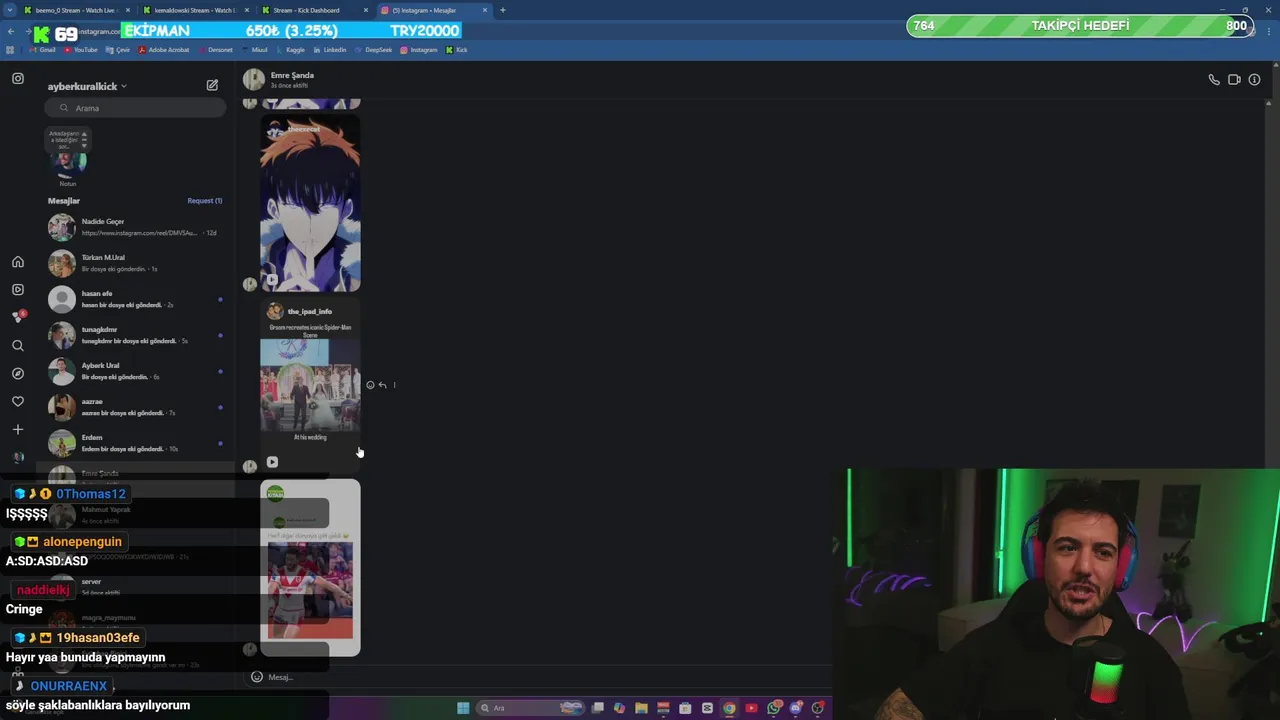The height and width of the screenshot is (720, 1280).
Task: Open the Search magnifier in Instagram sidebar
Action: coord(18,346)
